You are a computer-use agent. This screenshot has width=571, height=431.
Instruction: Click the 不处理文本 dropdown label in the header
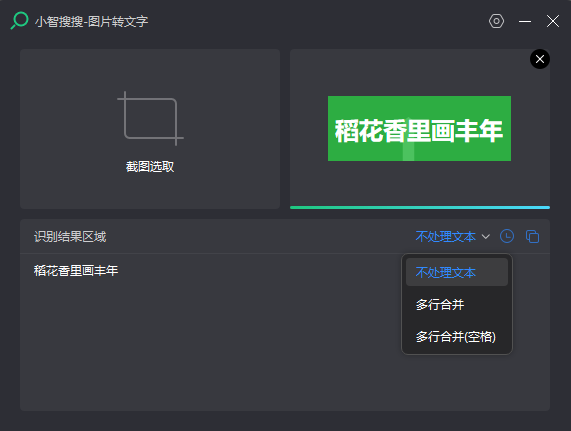(446, 237)
